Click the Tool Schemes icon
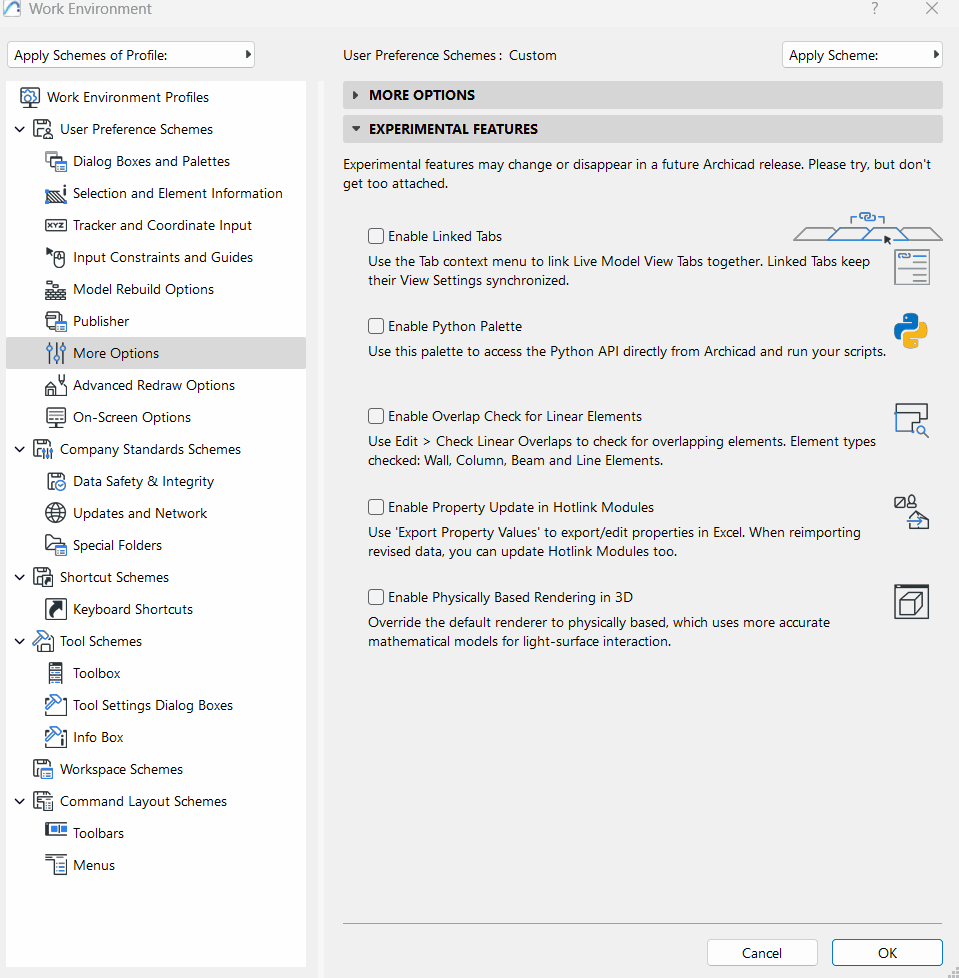Screen dimensions: 959x978 [x=43, y=641]
